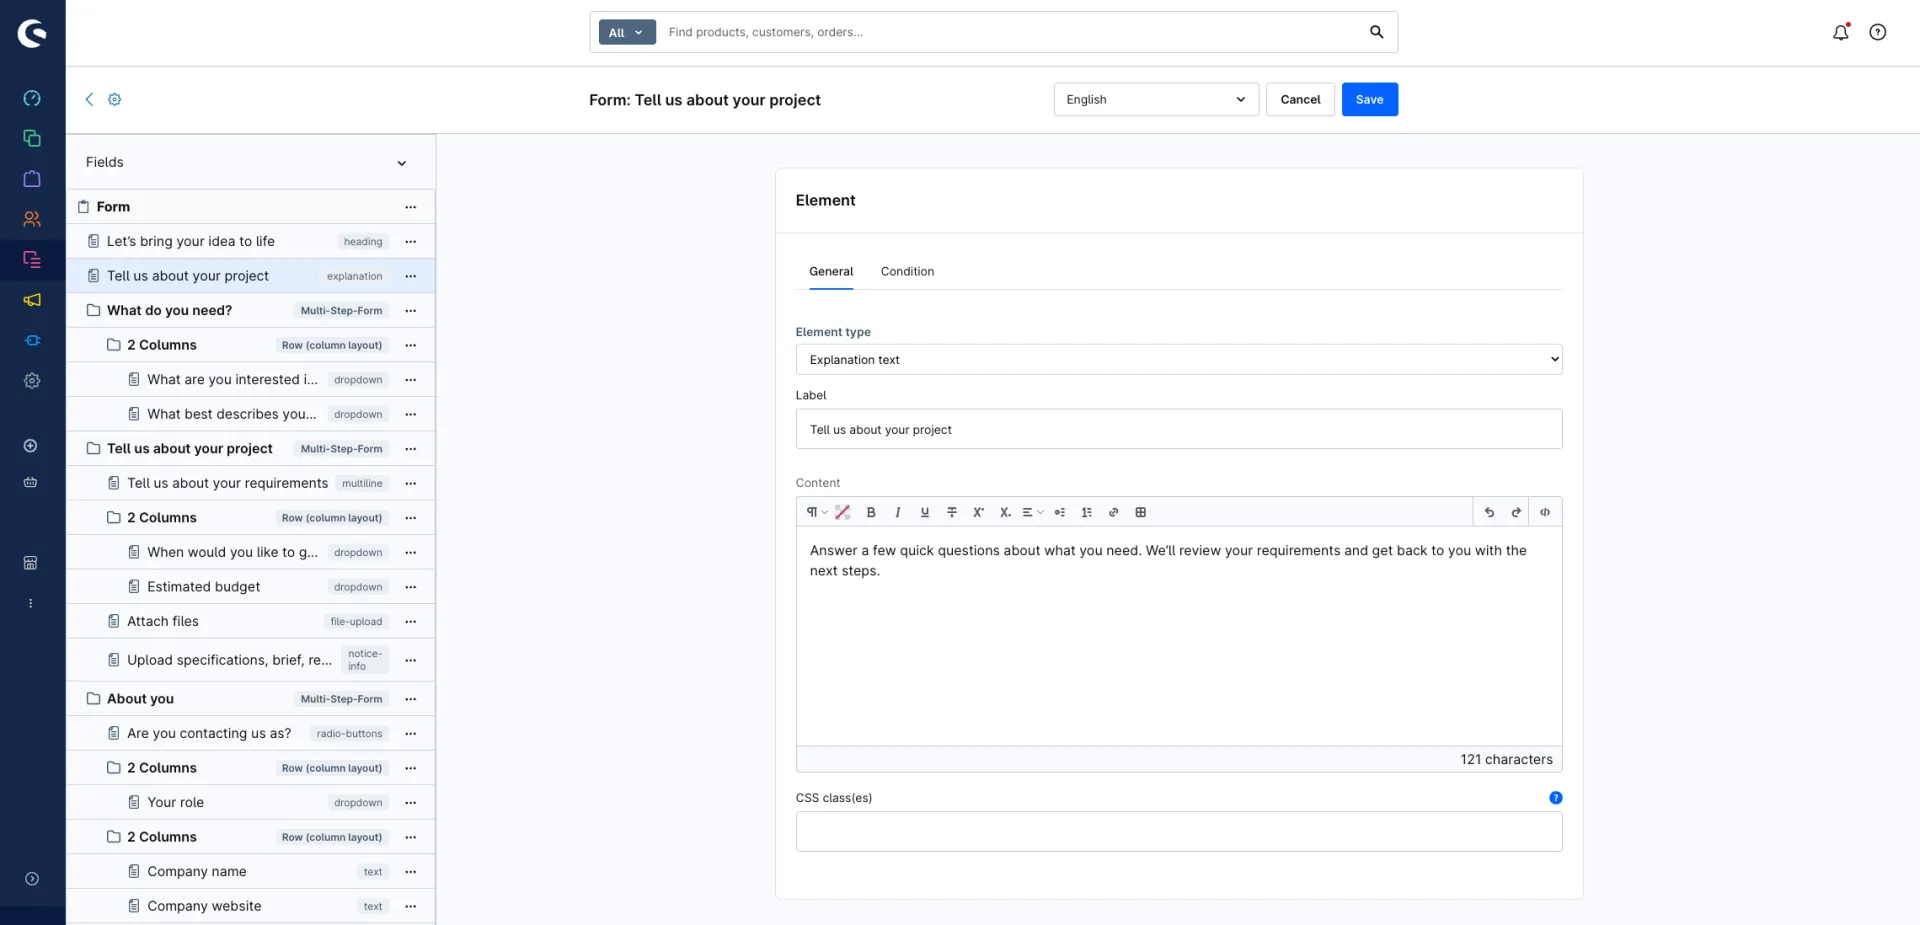Screen dimensions: 1920x925
Task: Toggle underline formatting
Action: point(925,512)
